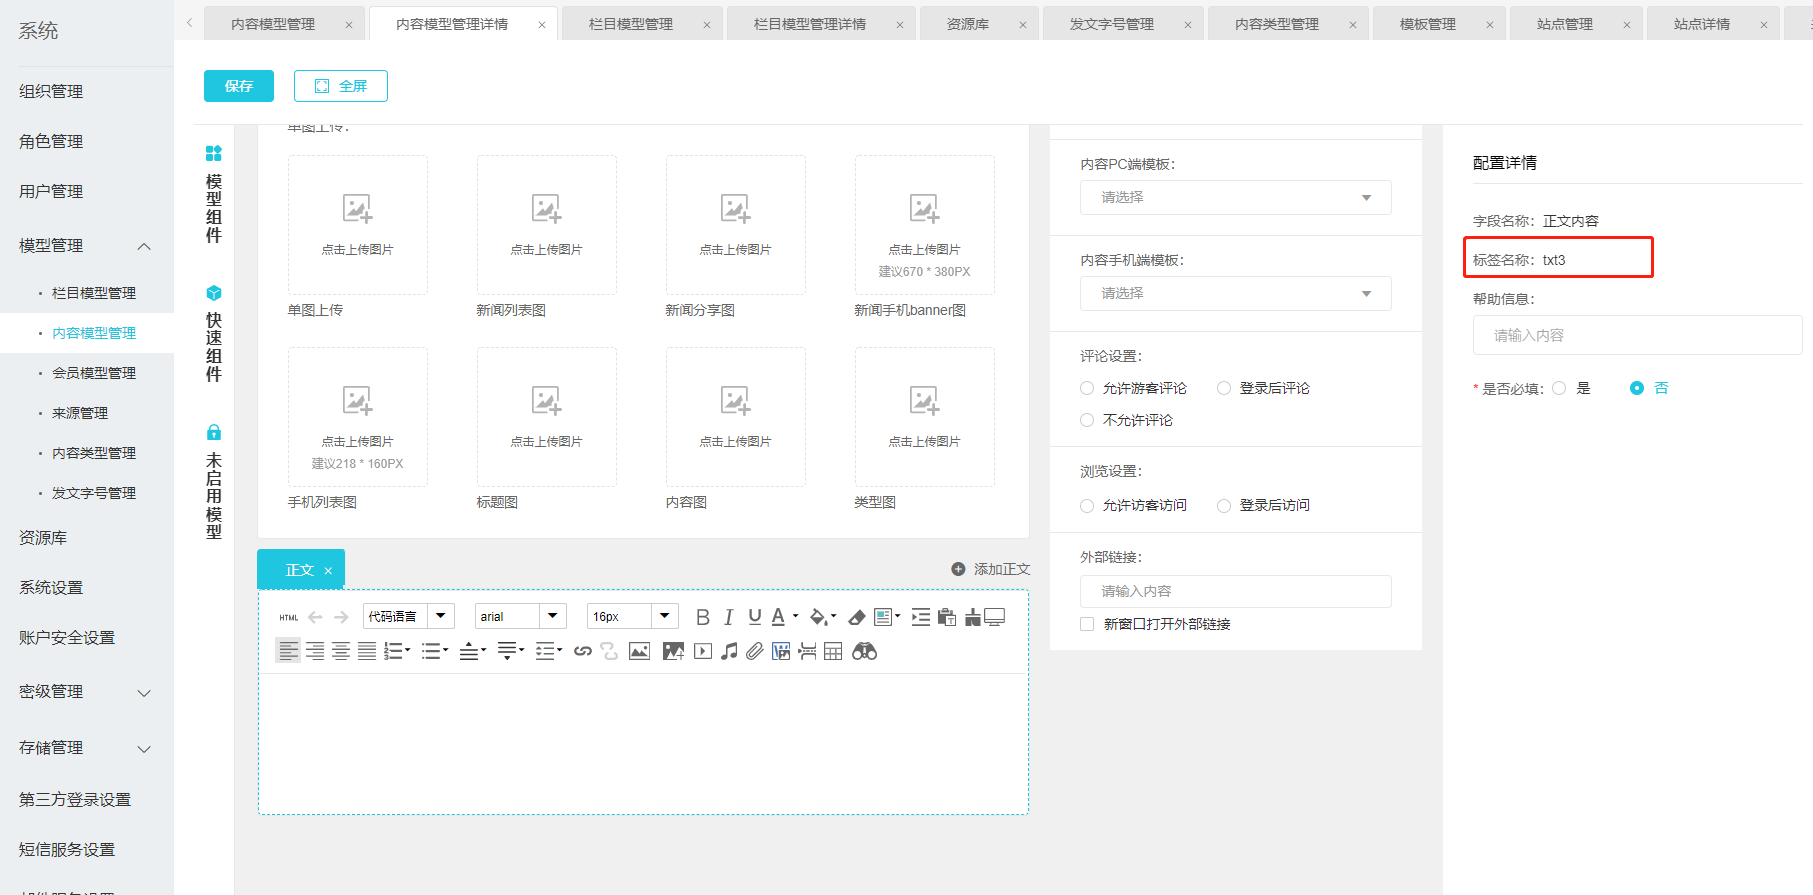Expand the 密级管理 sidebar menu

click(85, 692)
